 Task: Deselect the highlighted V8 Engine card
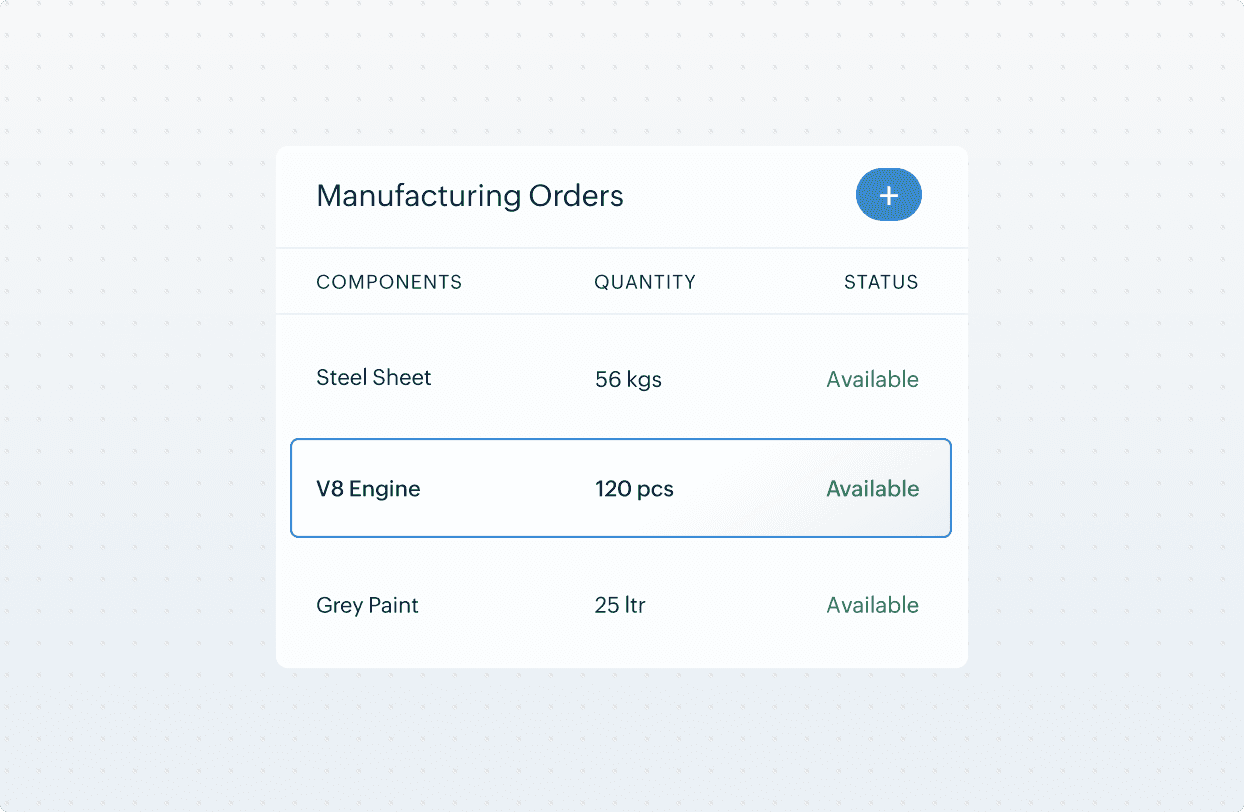[x=620, y=488]
